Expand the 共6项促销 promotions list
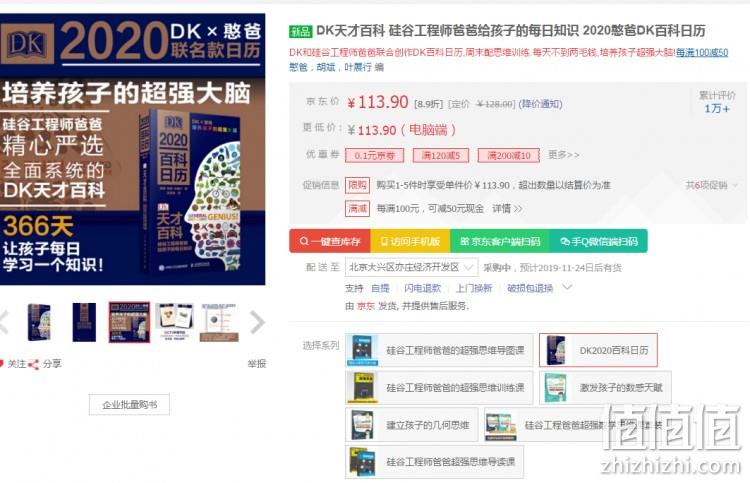Image resolution: width=750 pixels, height=483 pixels. coord(711,185)
